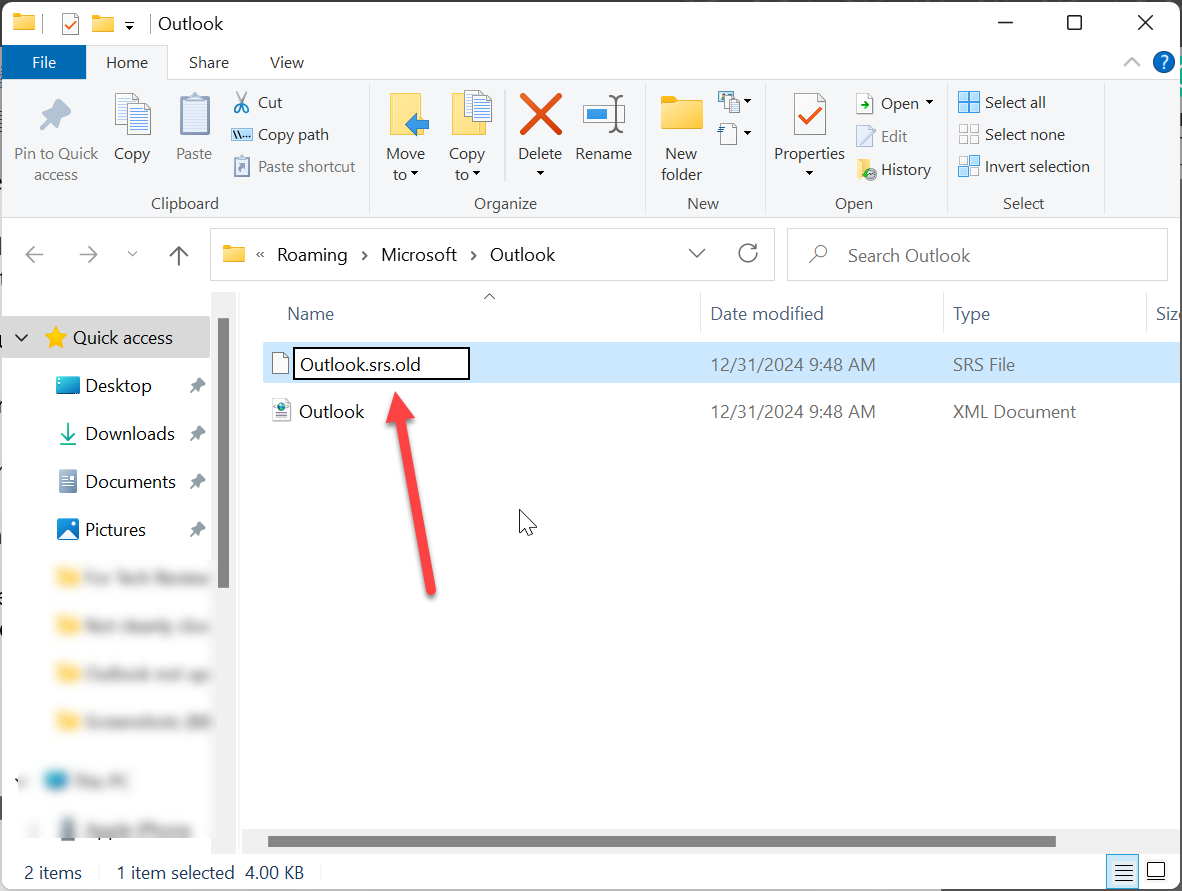The image size is (1182, 891).
Task: Sort by the Name column
Action: tap(311, 314)
